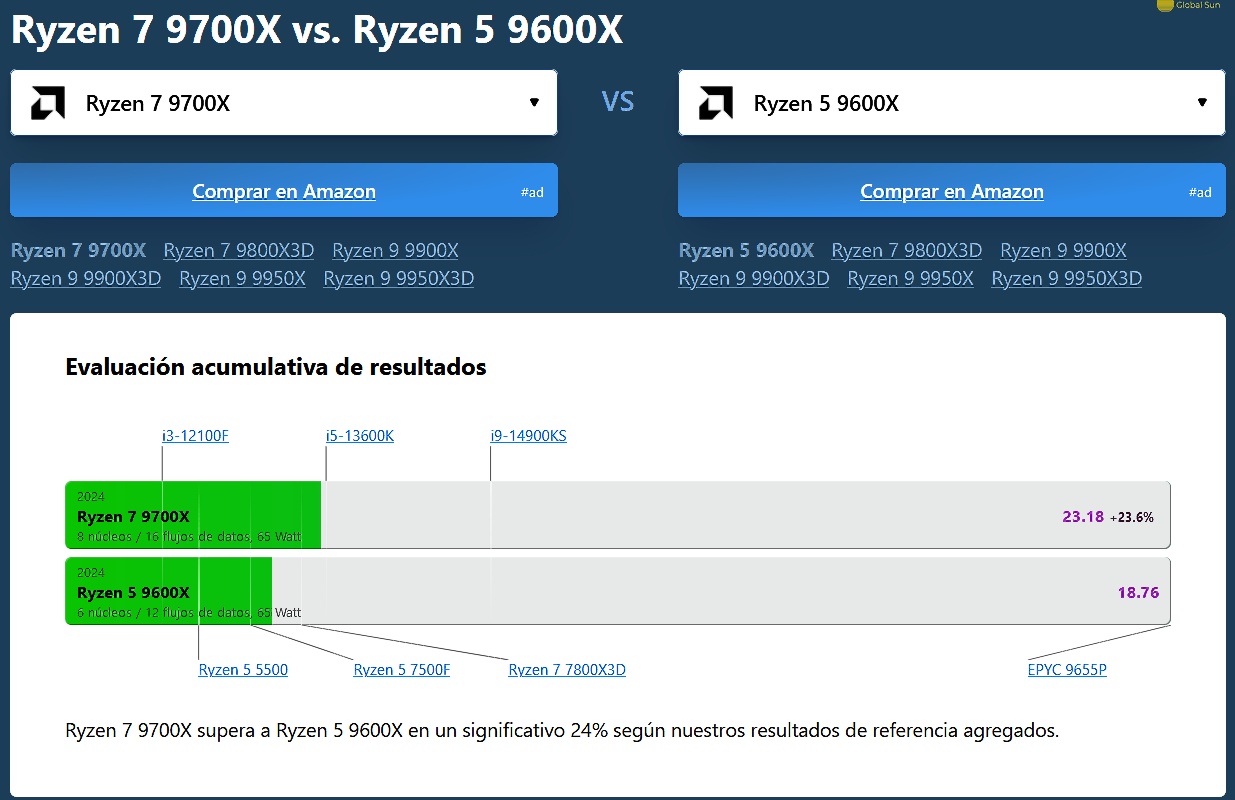This screenshot has width=1235, height=800.
Task: Open the Ryzen 7 9700X processor dropdown
Action: point(284,102)
